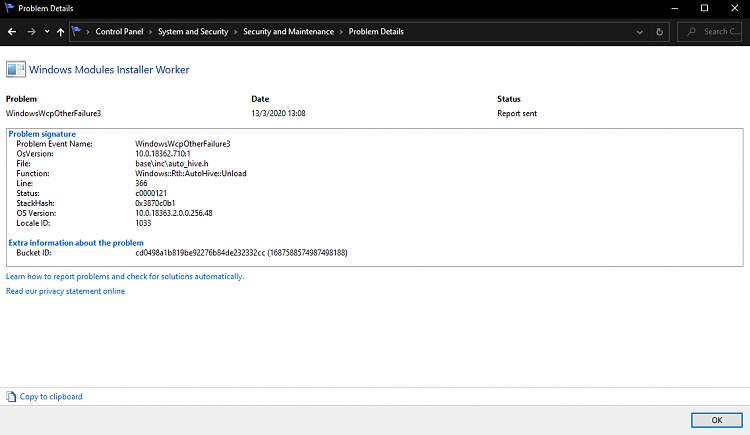The image size is (750, 435).
Task: Click the flag icon in the address bar
Action: (77, 31)
